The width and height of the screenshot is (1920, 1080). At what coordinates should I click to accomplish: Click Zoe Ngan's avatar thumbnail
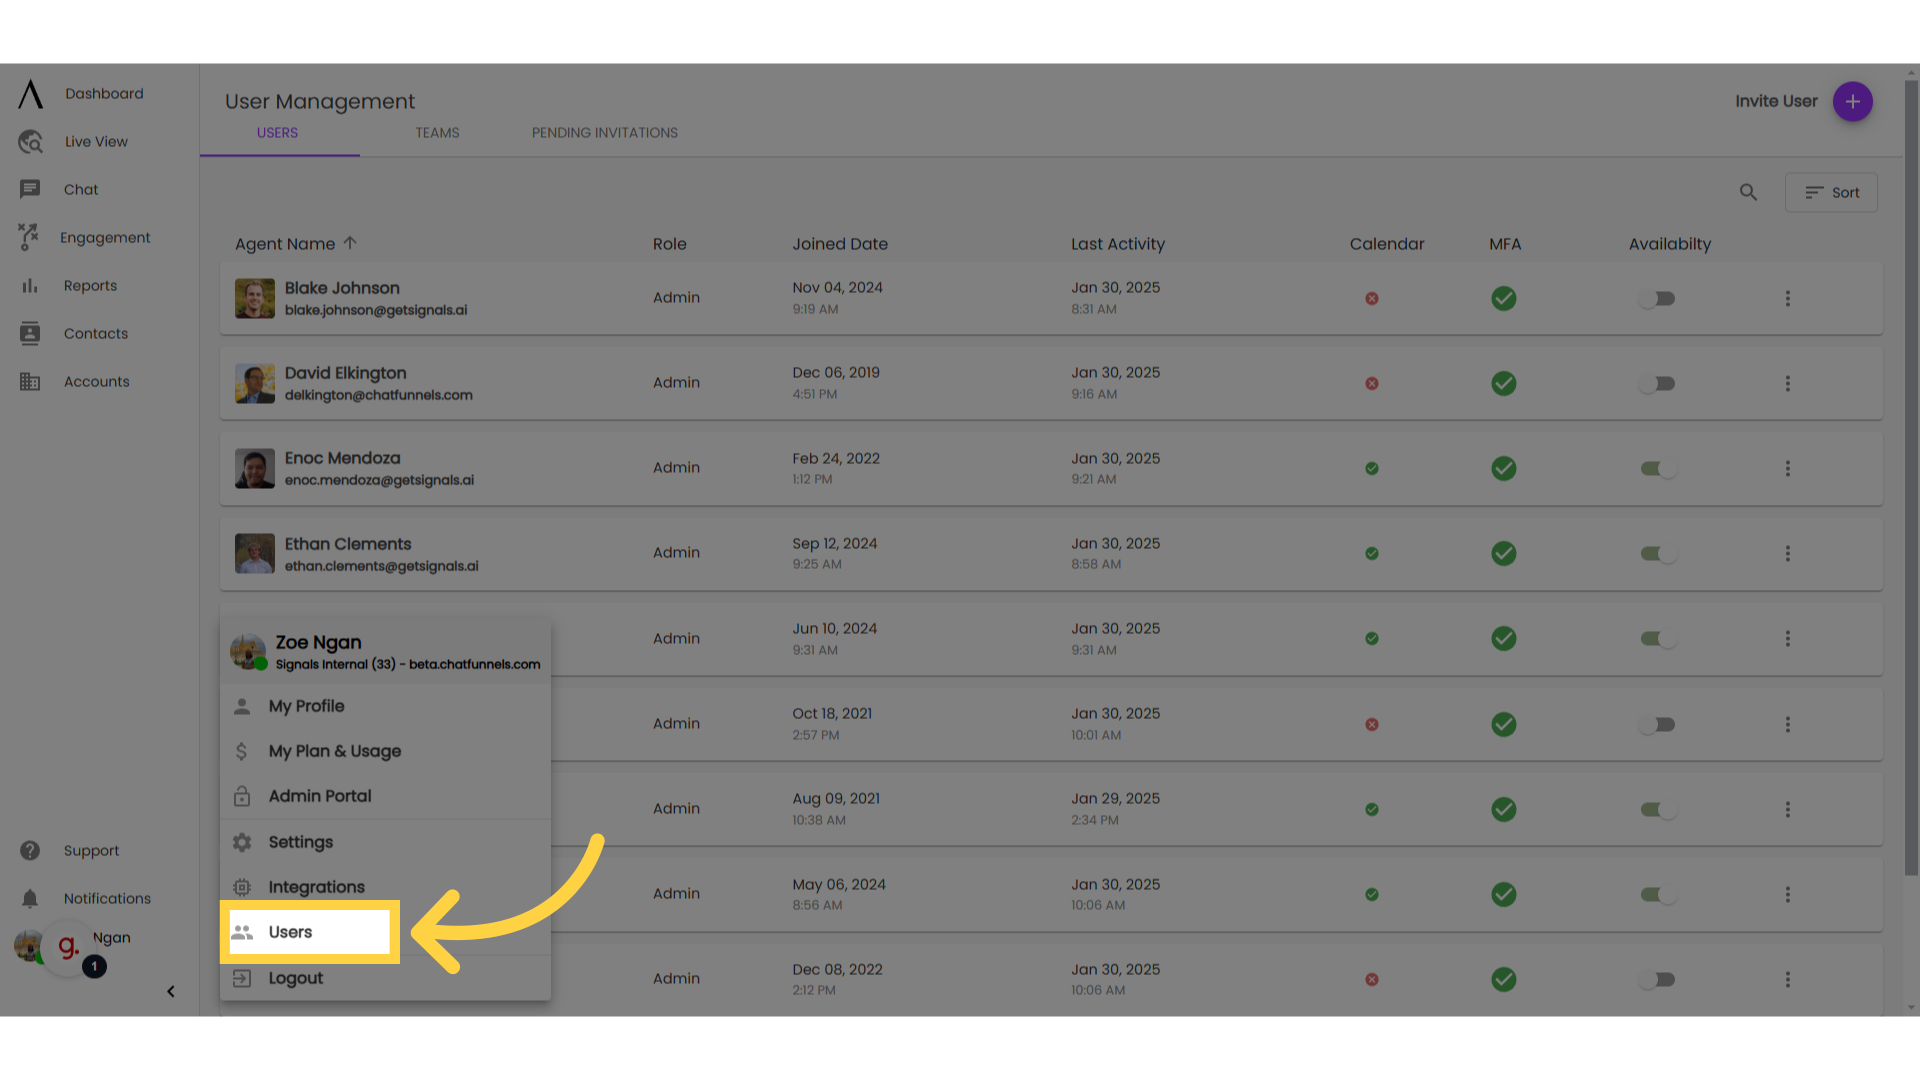click(x=247, y=651)
